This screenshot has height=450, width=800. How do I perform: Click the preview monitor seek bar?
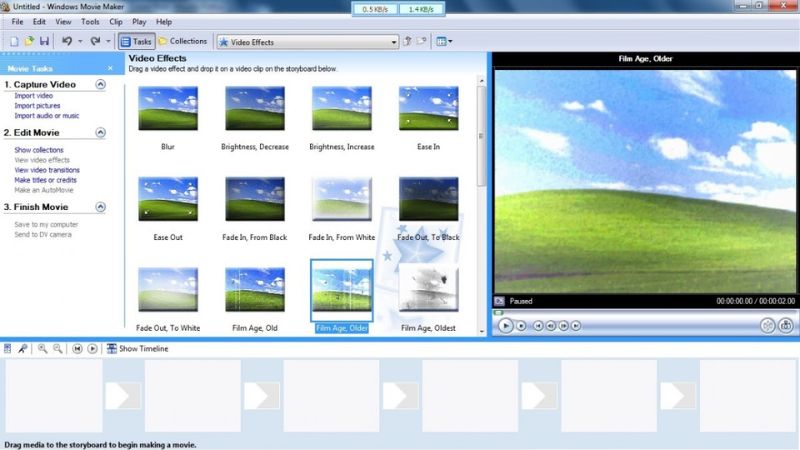coord(644,312)
